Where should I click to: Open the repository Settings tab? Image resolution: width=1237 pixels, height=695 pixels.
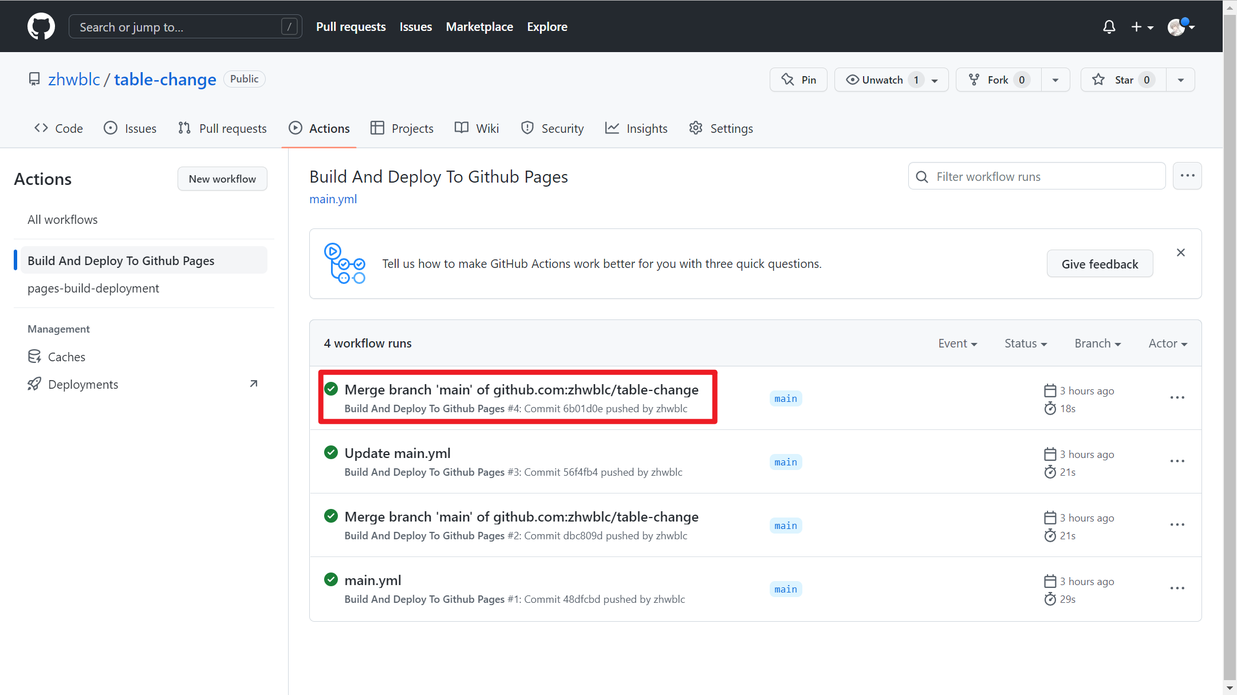click(x=721, y=128)
